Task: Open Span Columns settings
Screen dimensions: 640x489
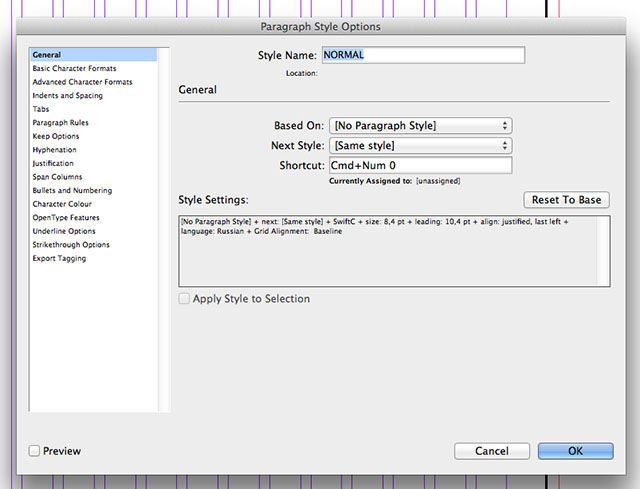Action: 57,177
